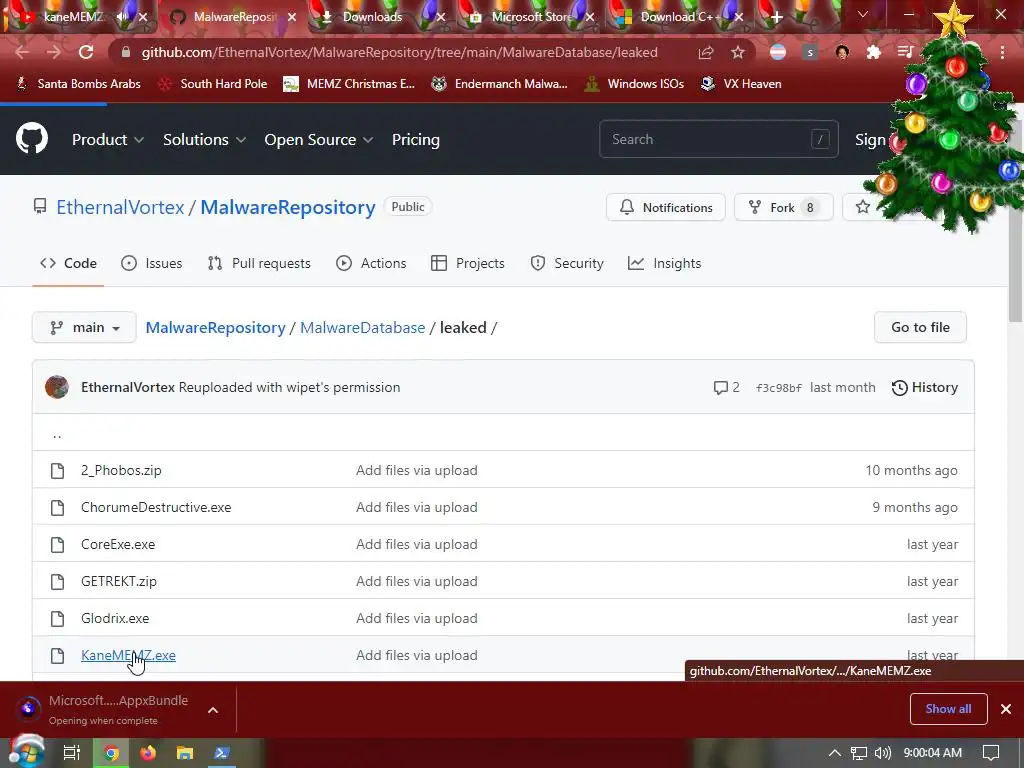The width and height of the screenshot is (1024, 768).
Task: Show hidden system tray icons chevron
Action: (835, 753)
